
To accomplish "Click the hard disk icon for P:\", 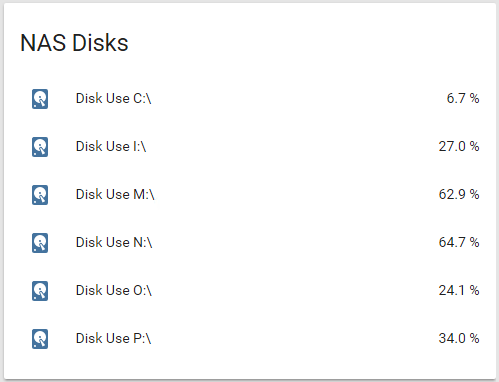I will click(40, 339).
